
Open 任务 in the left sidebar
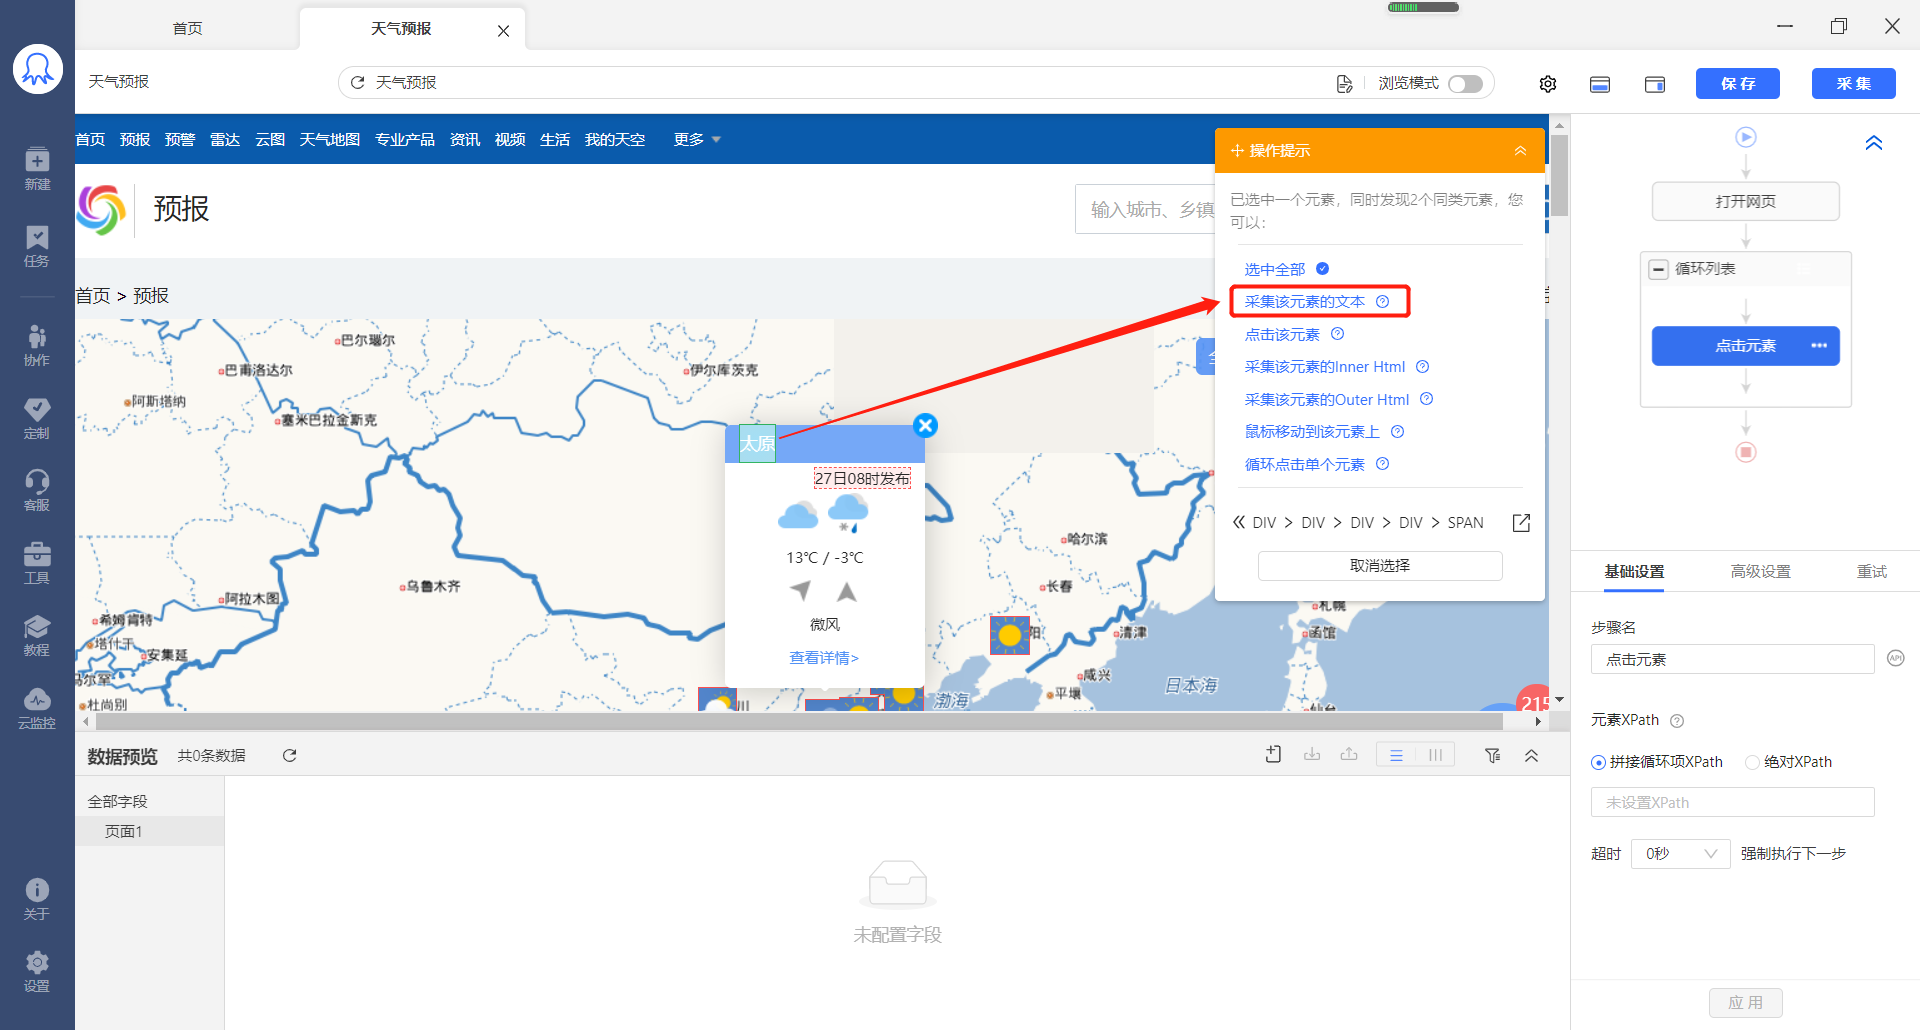[x=37, y=246]
